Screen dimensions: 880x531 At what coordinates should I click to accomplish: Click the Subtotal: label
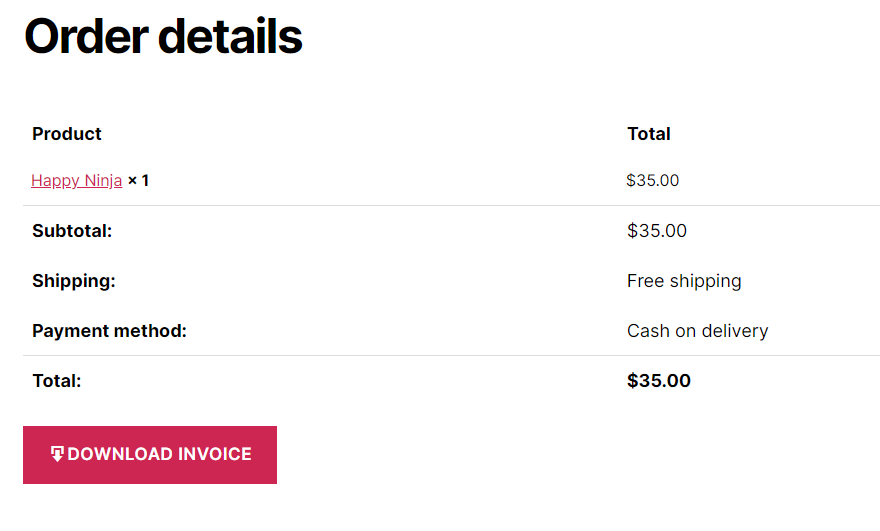coord(72,231)
